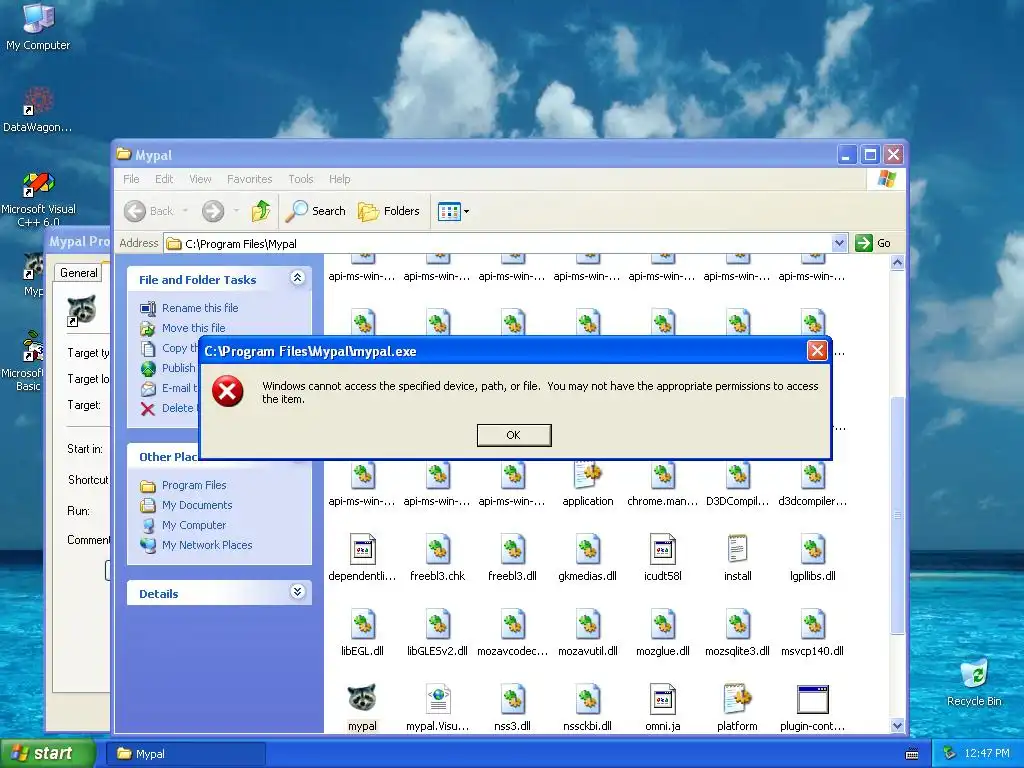The image size is (1024, 768).
Task: Select the mozglue.dll file icon
Action: click(663, 624)
